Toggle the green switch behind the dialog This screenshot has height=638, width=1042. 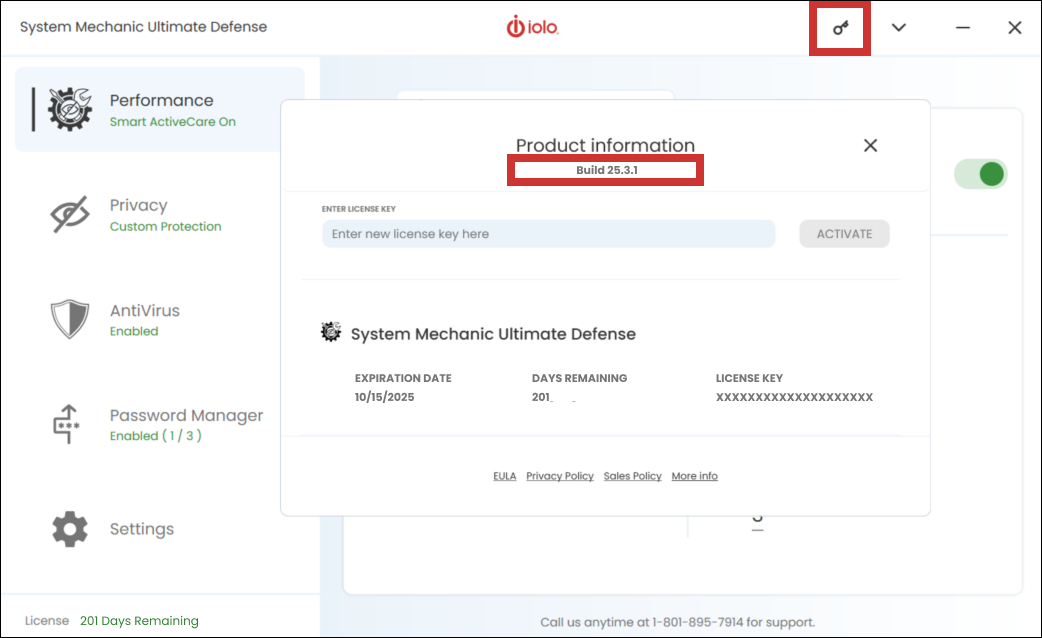pos(981,174)
